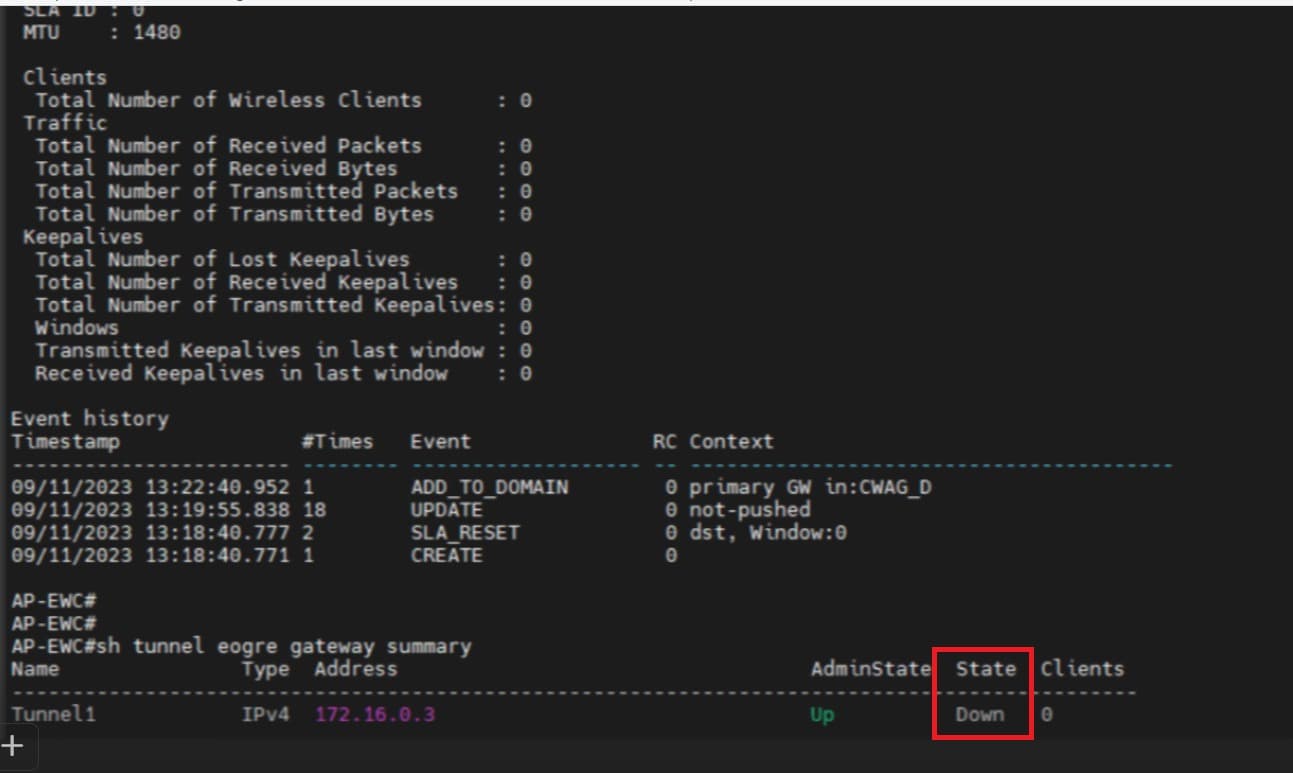
Task: Click the Clients column header in summary
Action: point(1081,669)
